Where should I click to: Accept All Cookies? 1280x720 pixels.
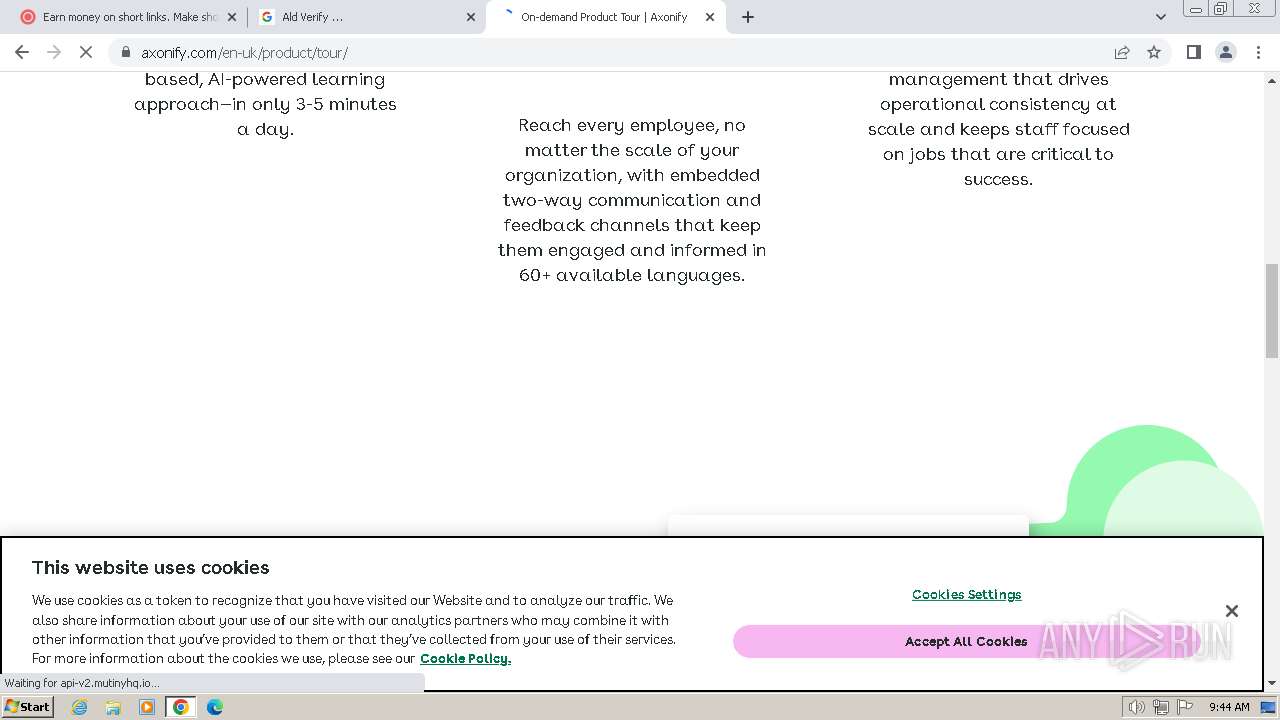click(x=966, y=641)
